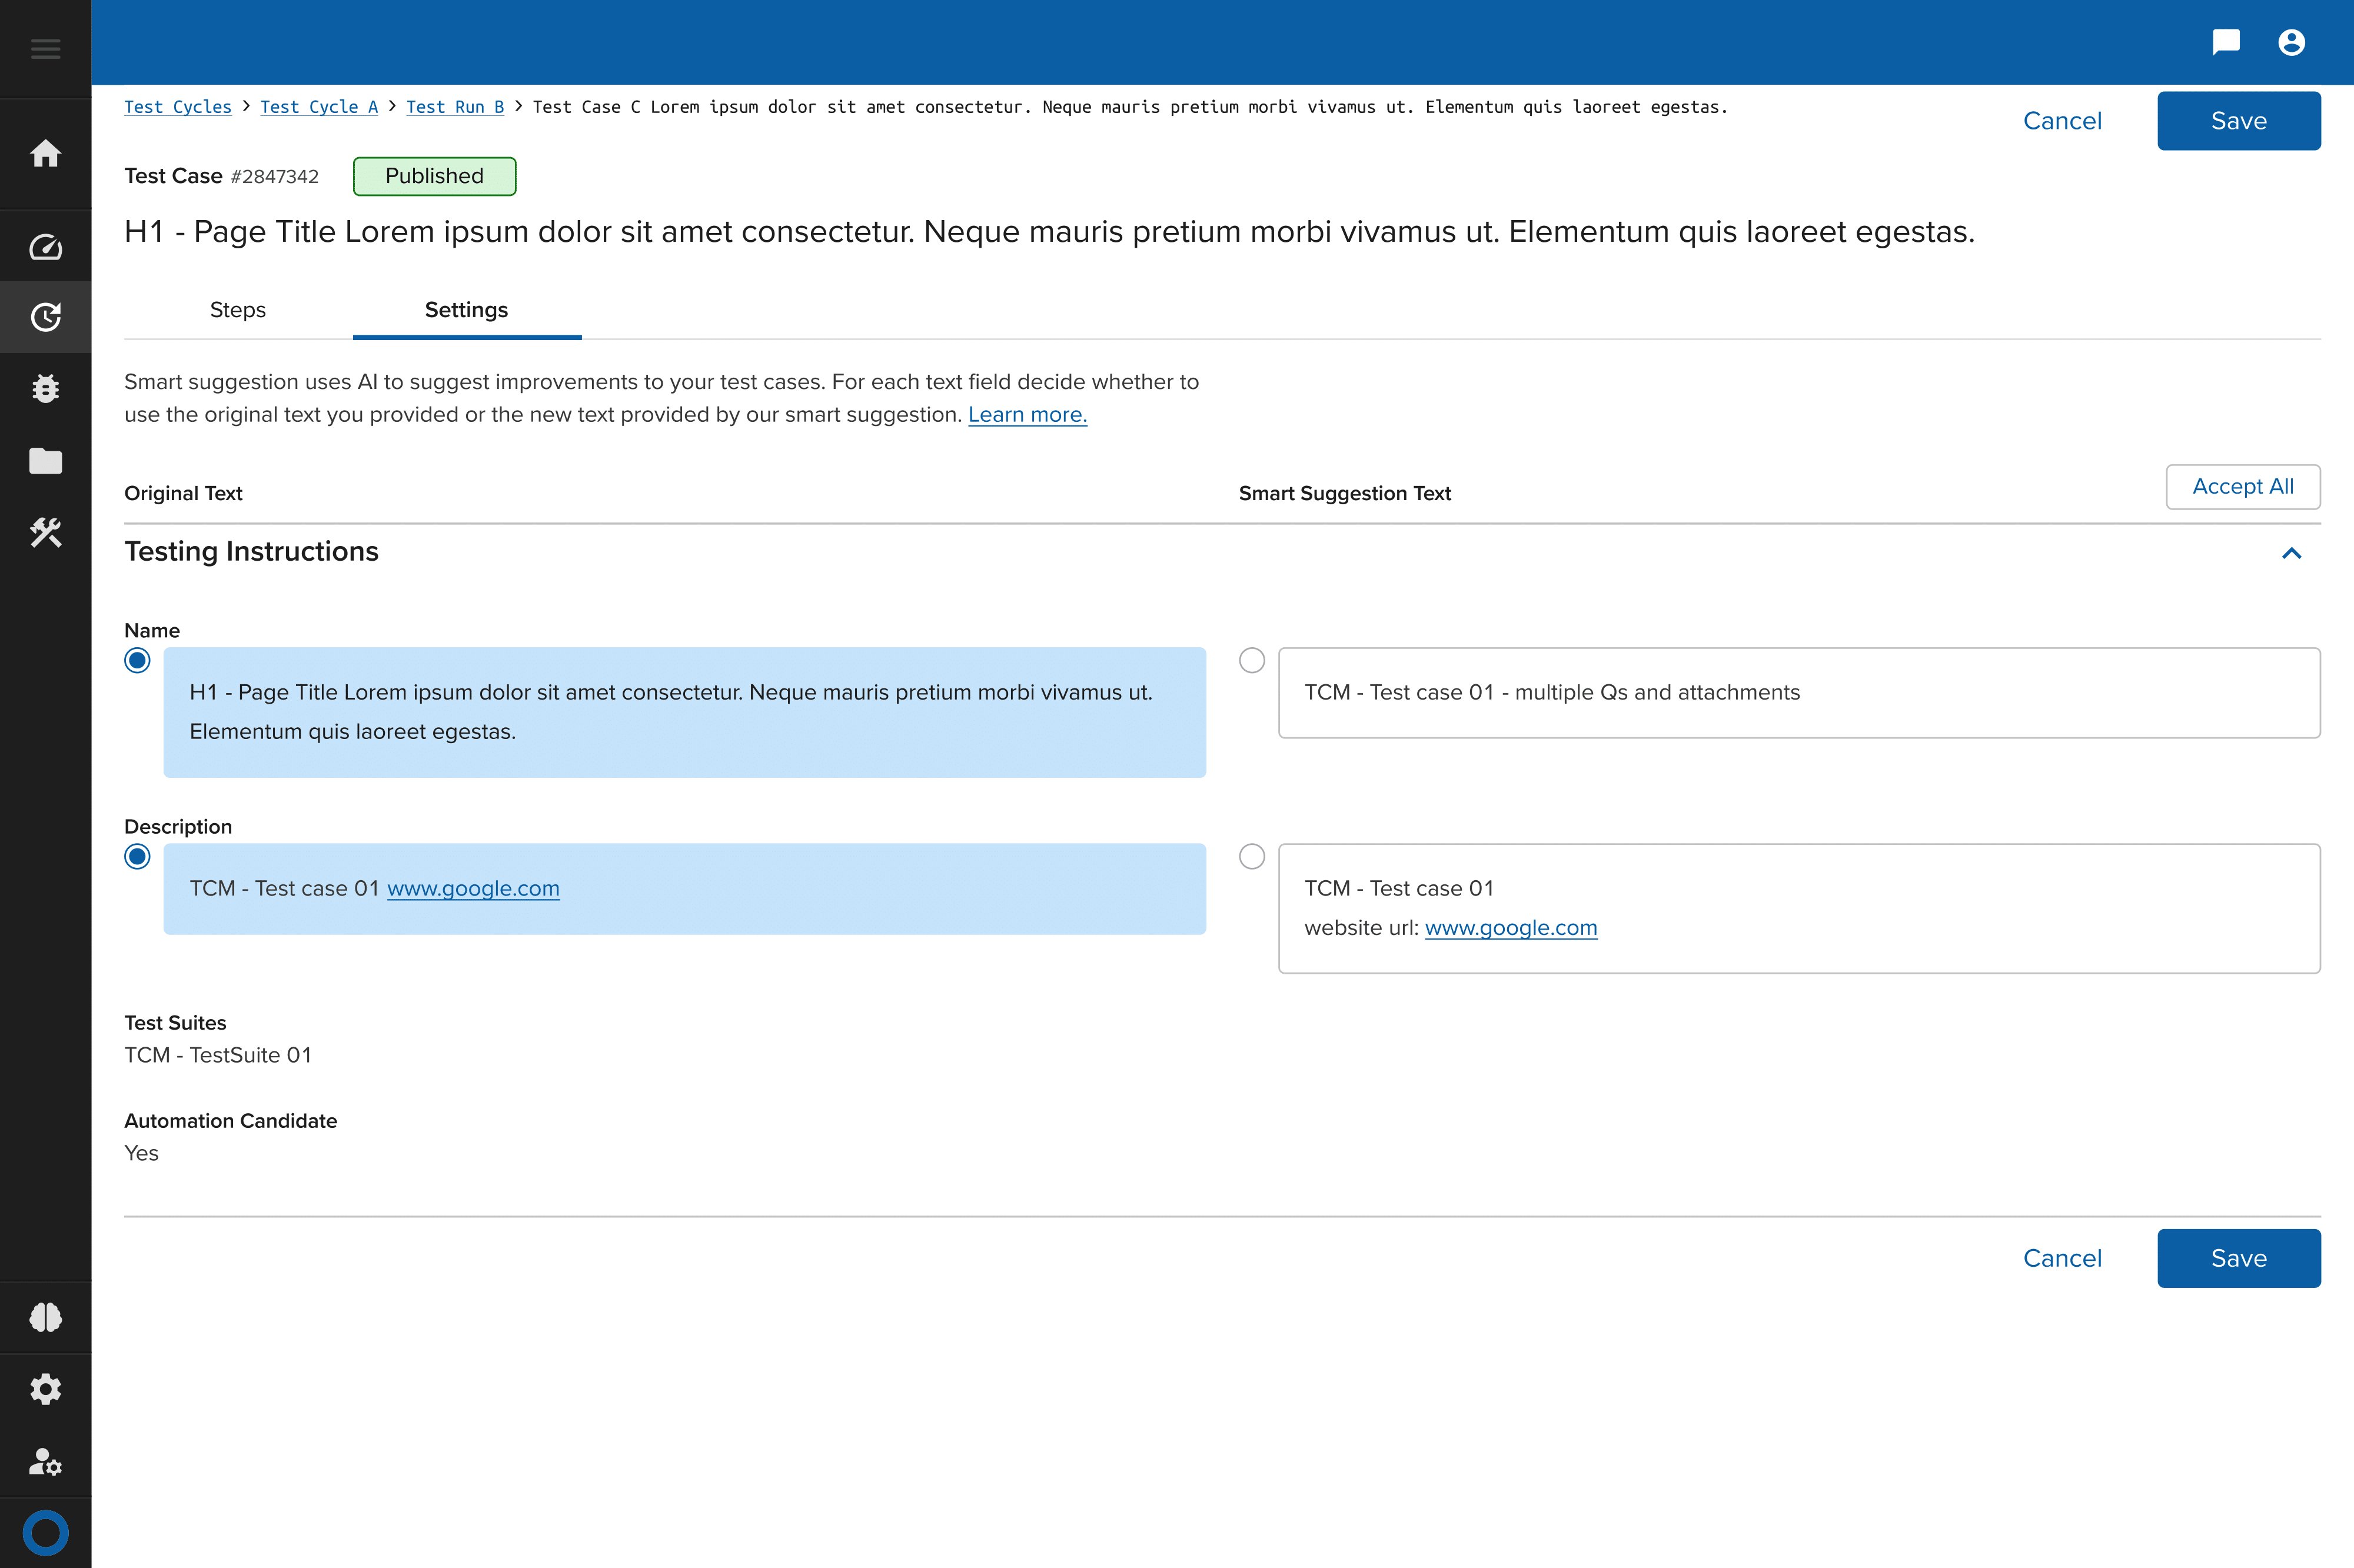Select original Name text radio button
This screenshot has height=1568, width=2354.
point(137,660)
